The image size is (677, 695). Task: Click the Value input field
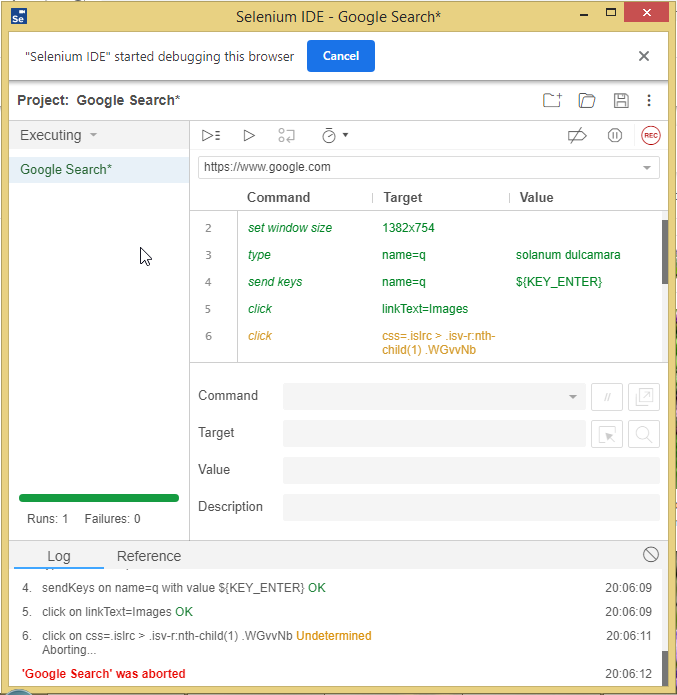pyautogui.click(x=471, y=470)
